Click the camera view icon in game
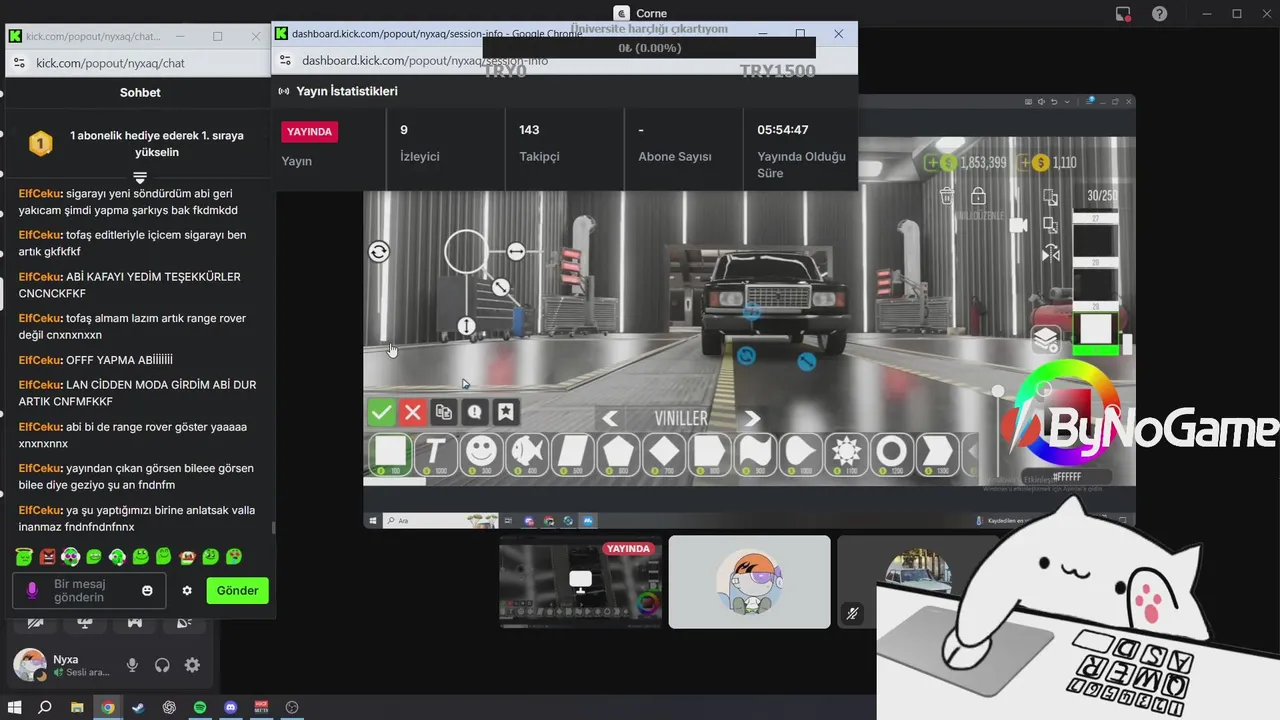 click(1019, 225)
